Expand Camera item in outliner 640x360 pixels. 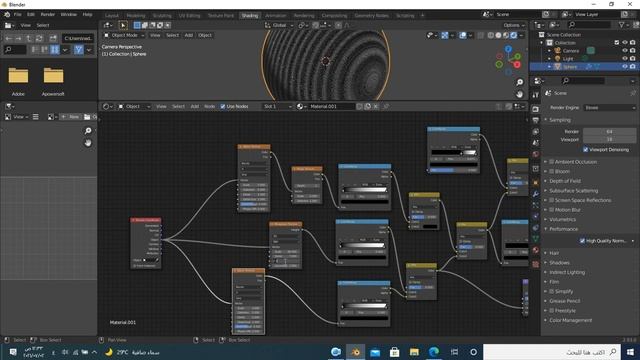point(550,51)
